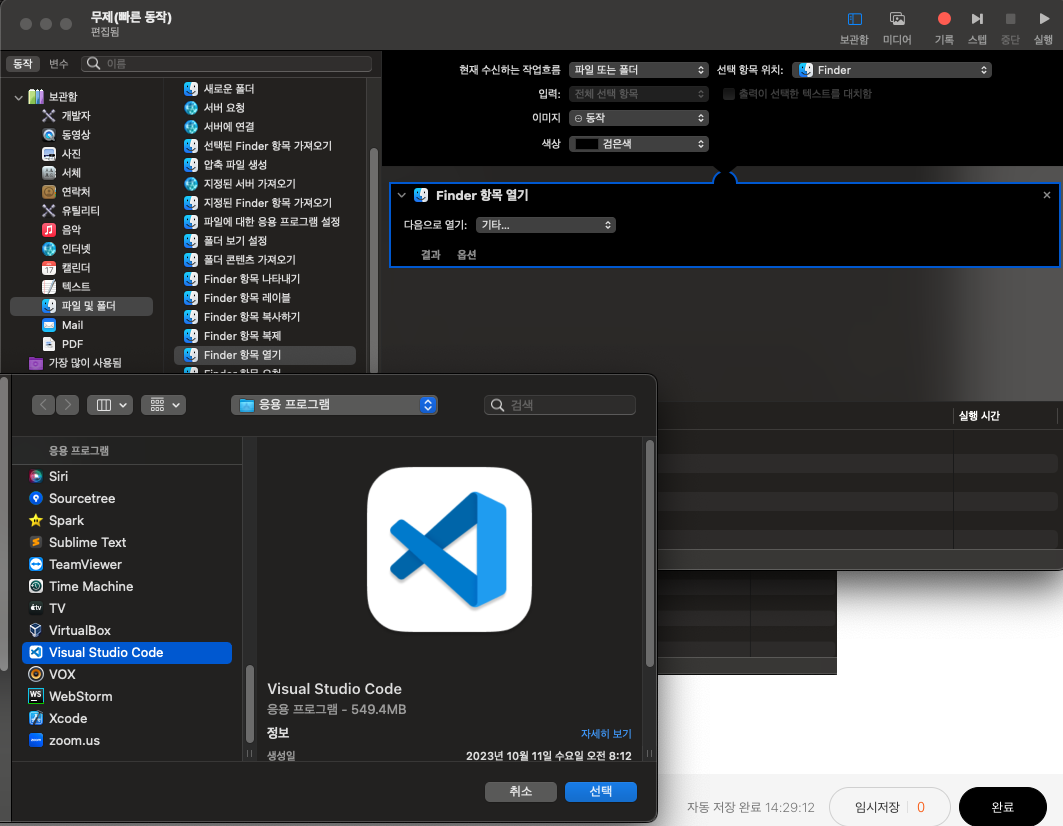Viewport: 1063px width, 826px height.
Task: Click the 자세히 보기 link
Action: pos(606,734)
